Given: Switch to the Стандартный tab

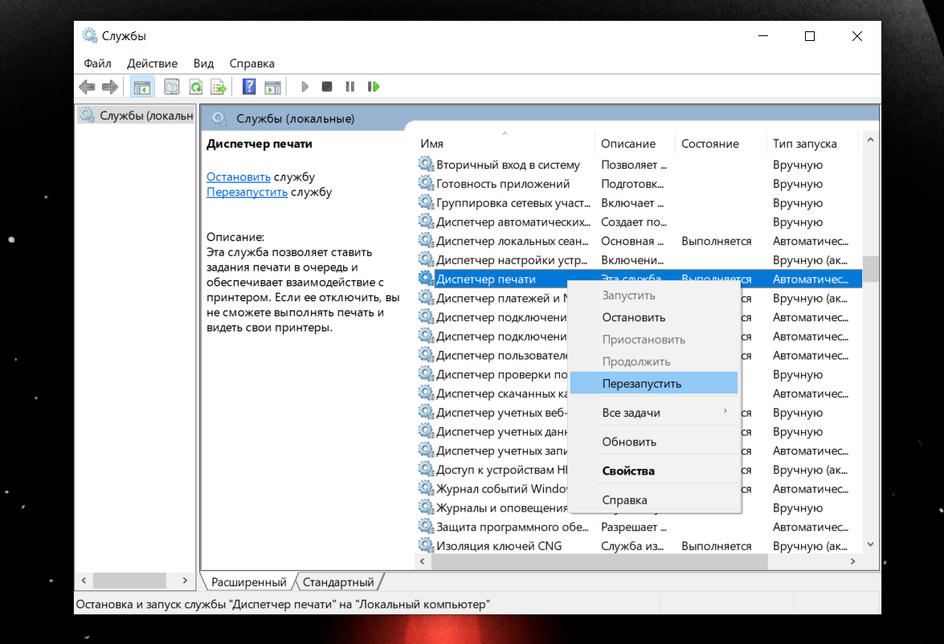Looking at the screenshot, I should pos(338,582).
